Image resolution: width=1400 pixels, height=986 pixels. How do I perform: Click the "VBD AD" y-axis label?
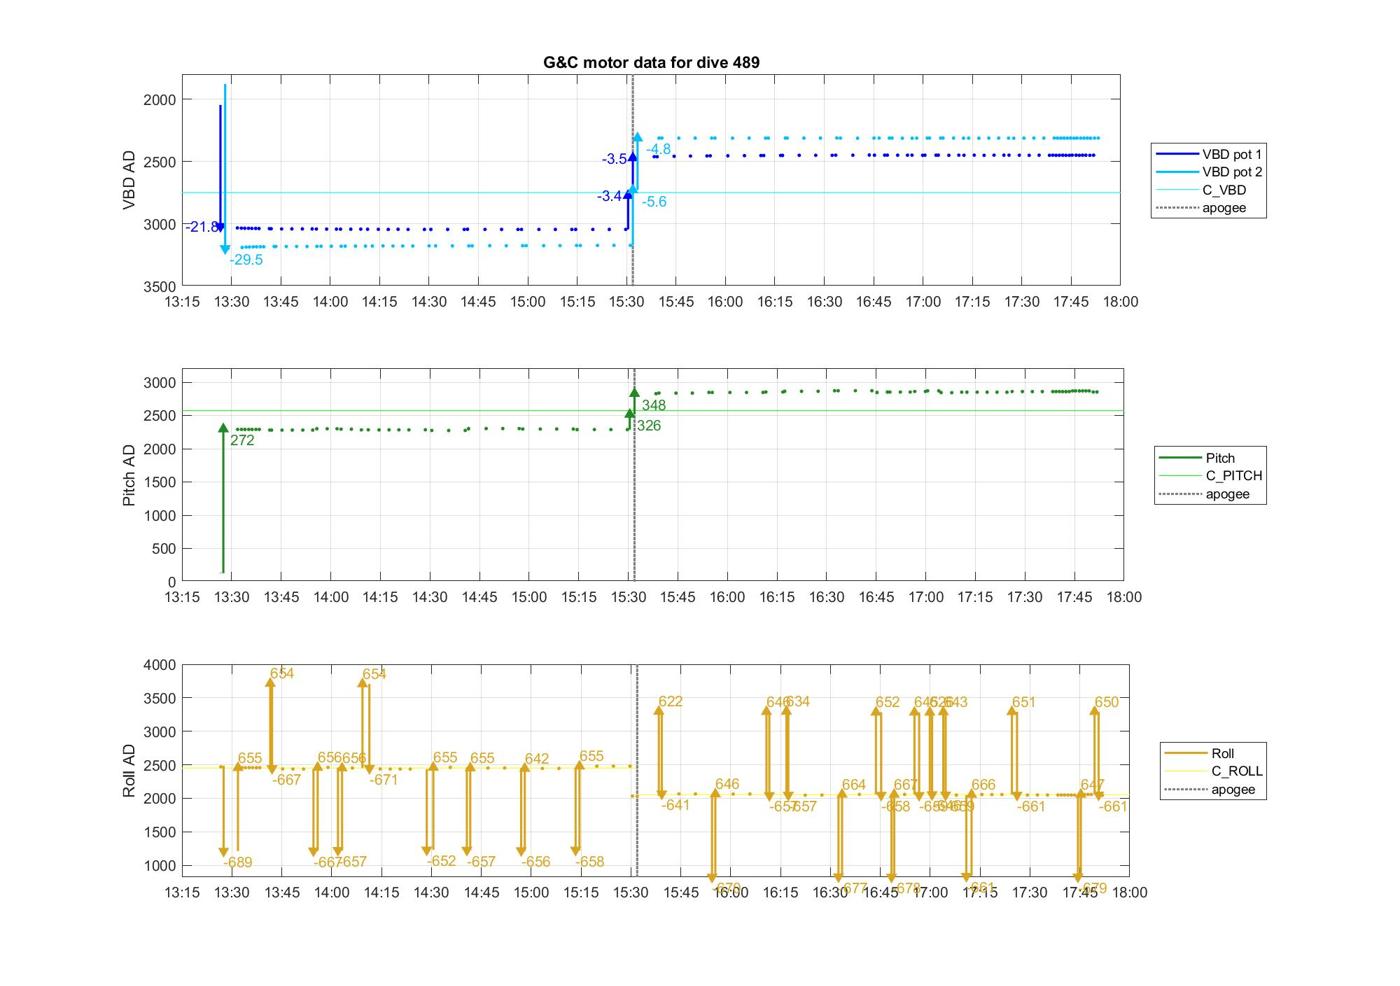tap(129, 180)
